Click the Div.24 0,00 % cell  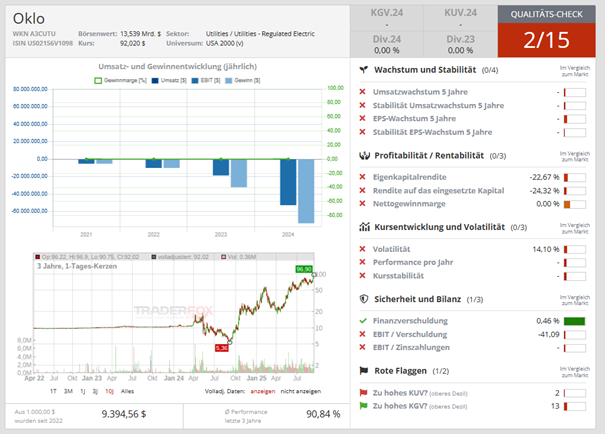coord(387,44)
